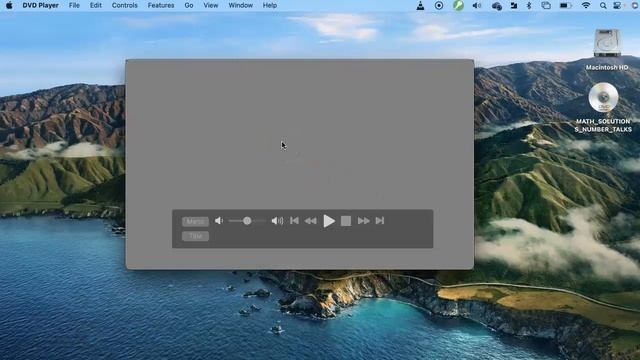
Task: Click the low volume speaker icon
Action: pos(219,220)
